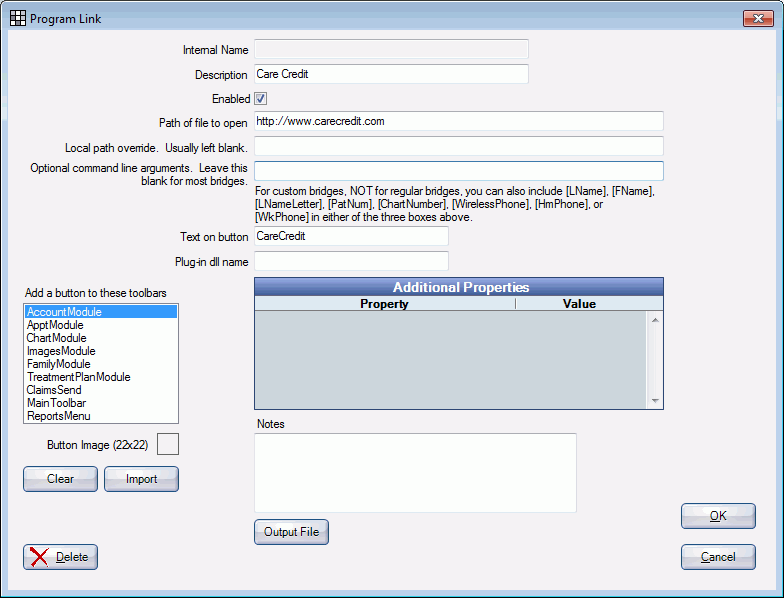Image resolution: width=784 pixels, height=598 pixels.
Task: Select ApptModule in the toolbars list
Action: pyautogui.click(x=101, y=325)
